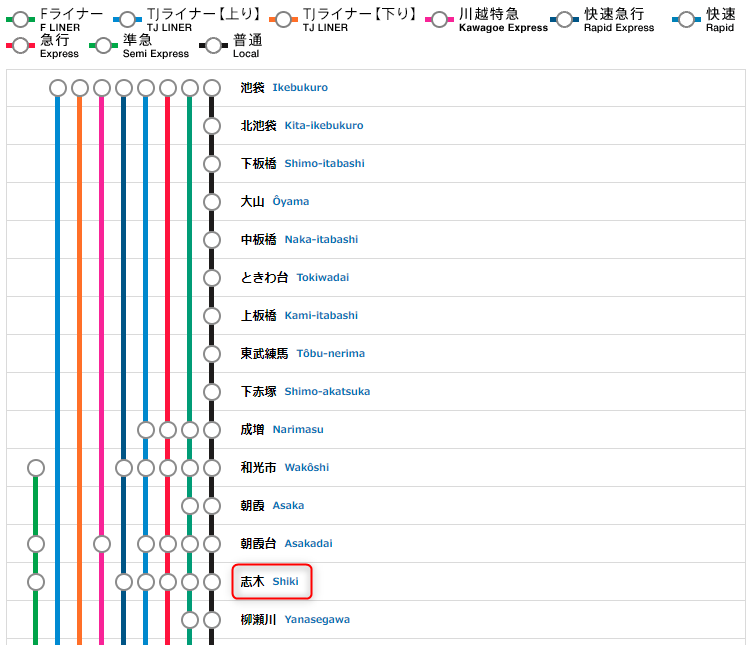Open the Naka-itabashi station link
The image size is (750, 645).
coord(321,239)
